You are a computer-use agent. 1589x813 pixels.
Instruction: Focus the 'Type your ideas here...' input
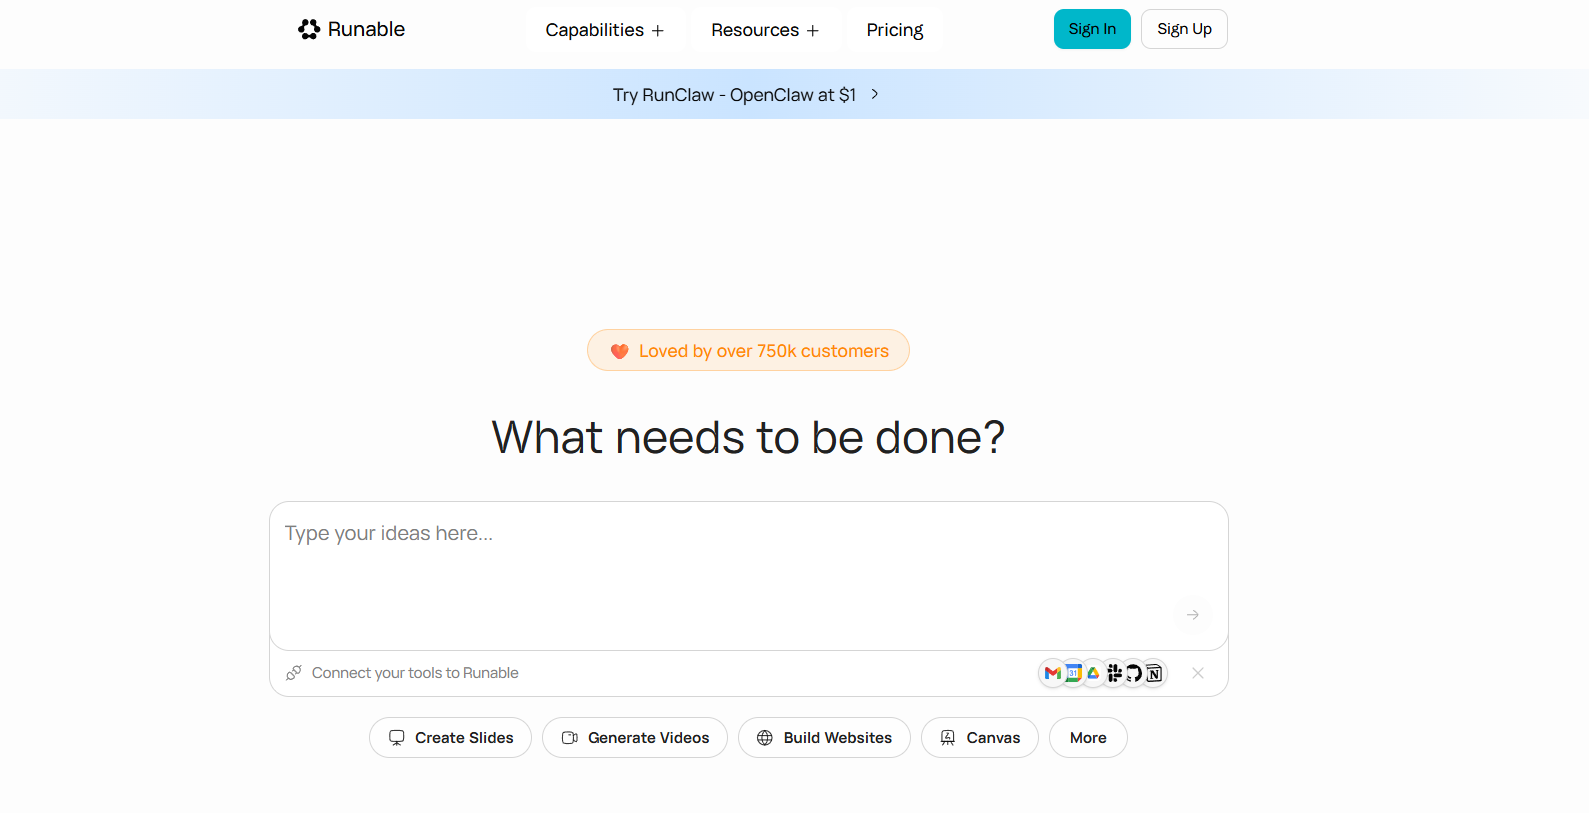[748, 575]
